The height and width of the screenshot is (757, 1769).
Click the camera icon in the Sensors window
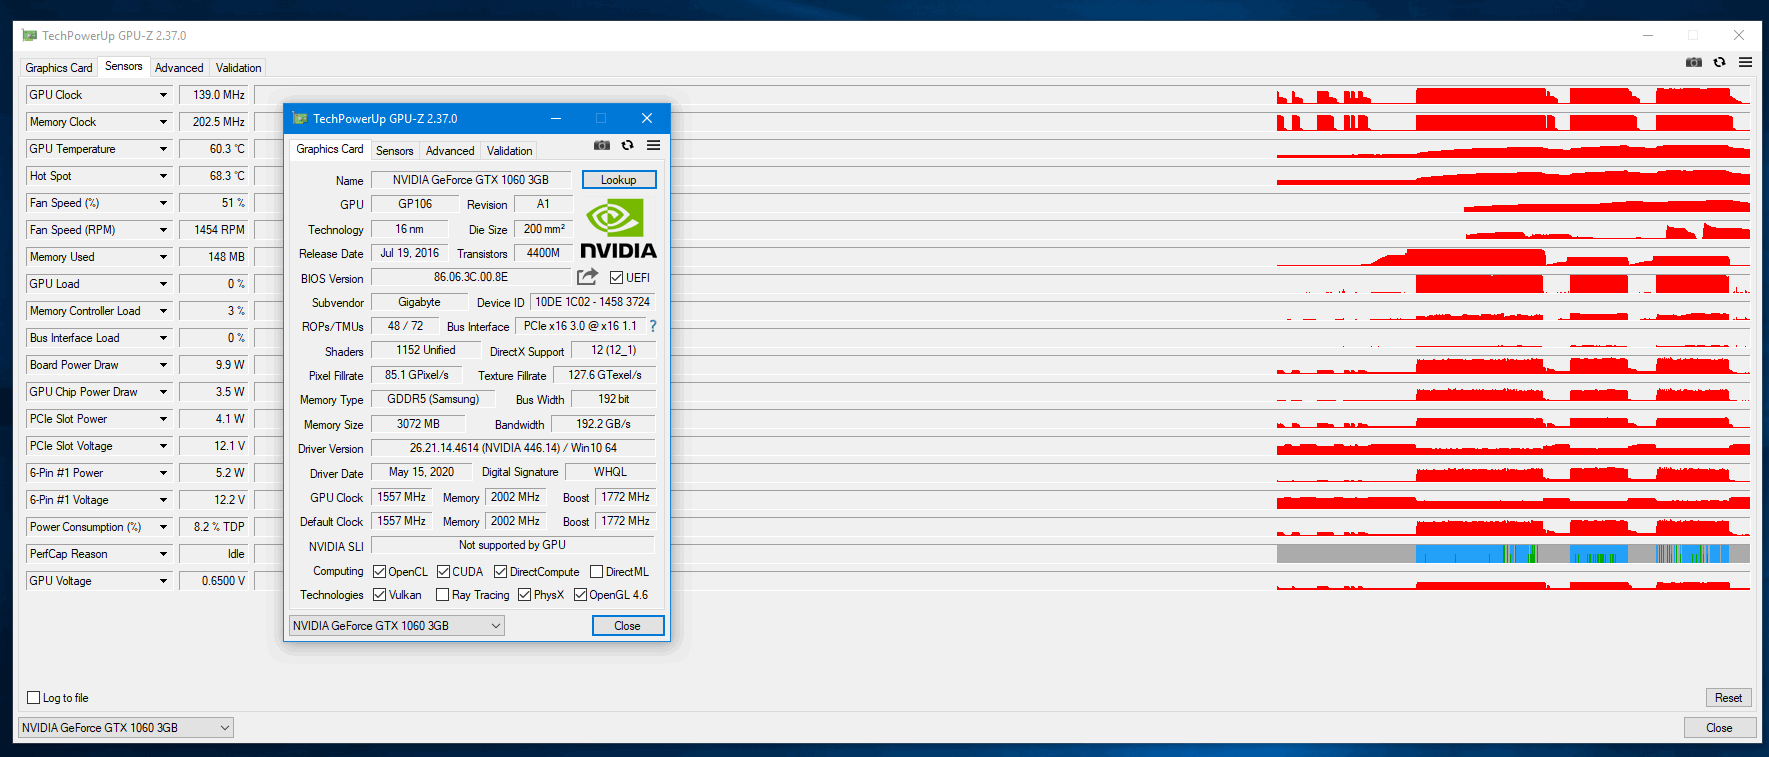tap(1694, 62)
